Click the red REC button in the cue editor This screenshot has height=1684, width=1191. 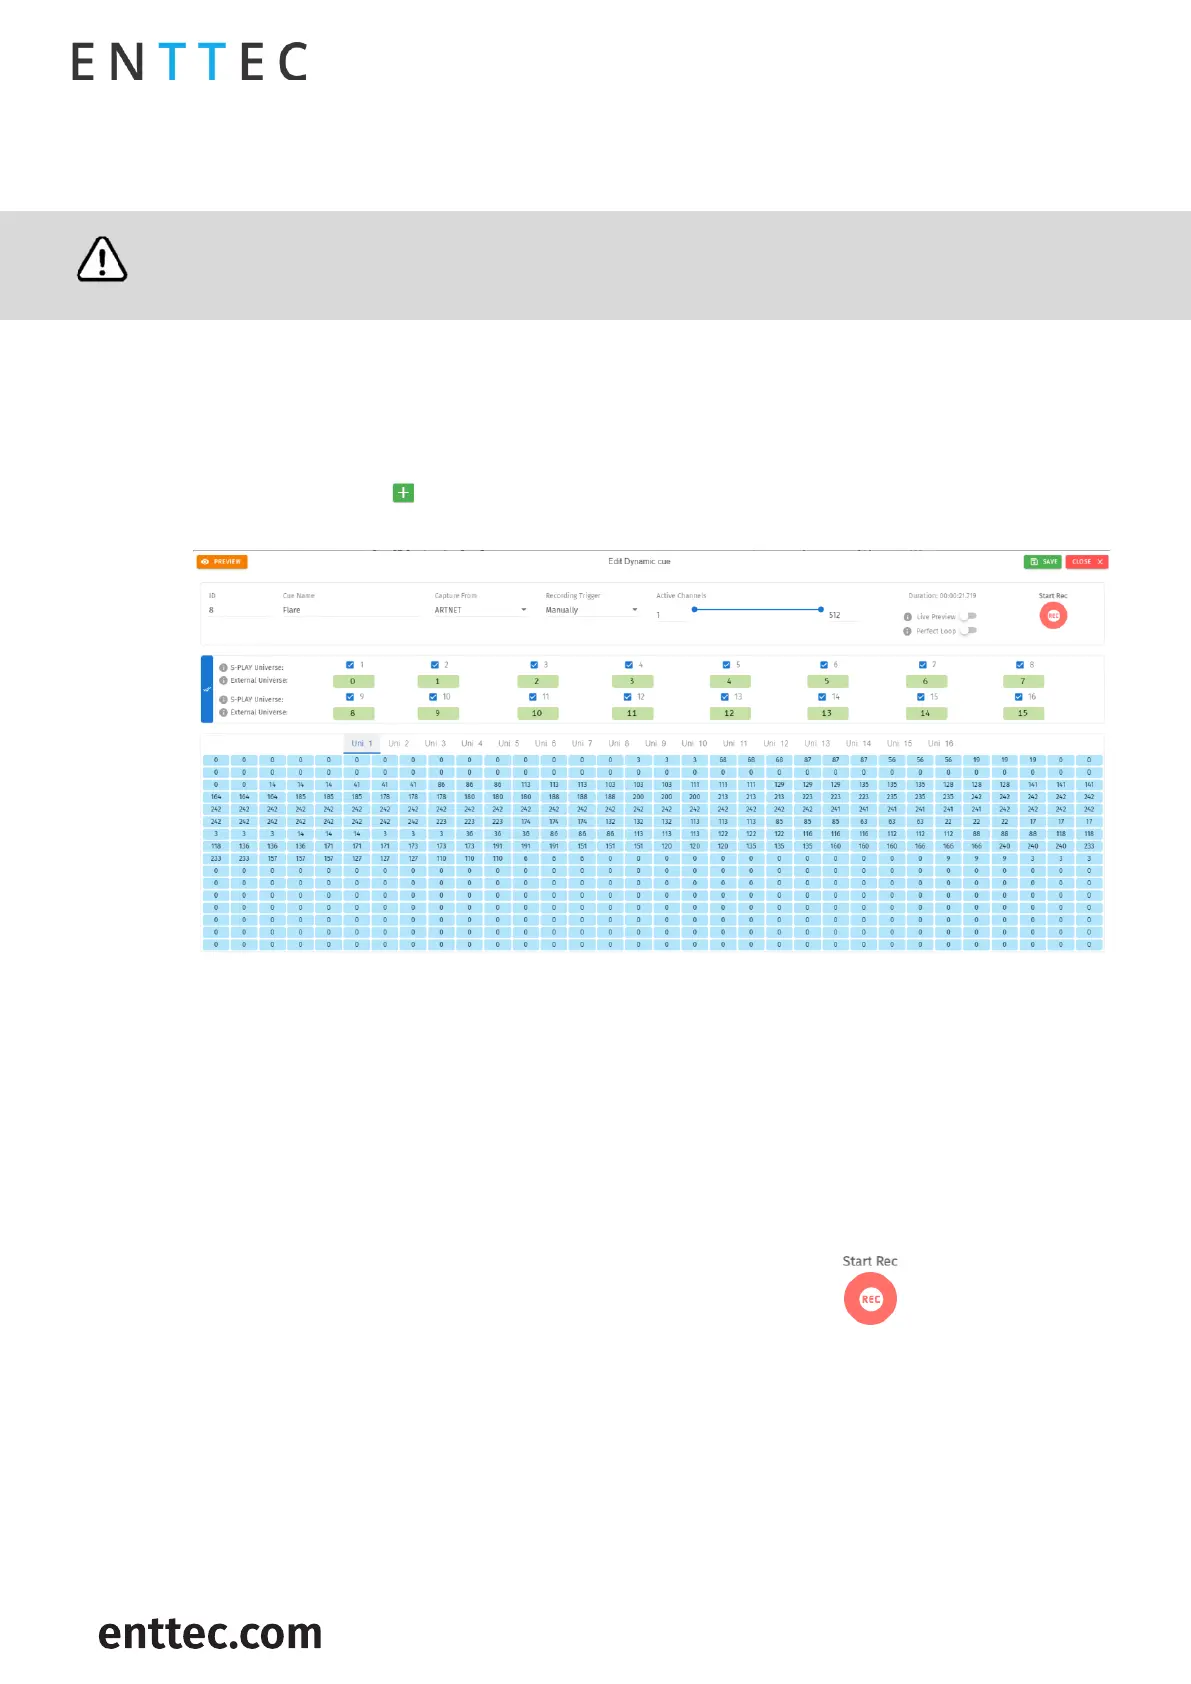tap(1053, 616)
